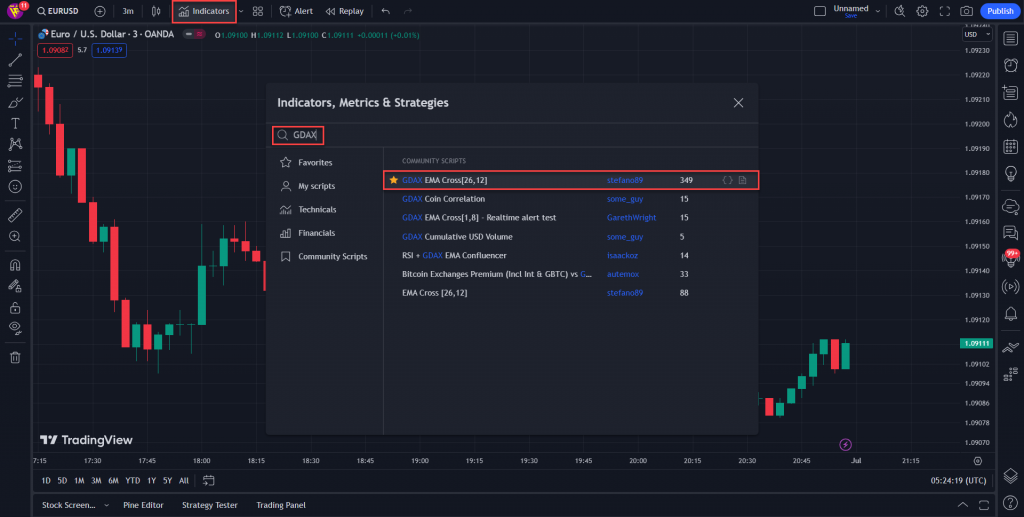Open the calendar icon in right sidebar
Image resolution: width=1024 pixels, height=517 pixels.
coord(1010,146)
